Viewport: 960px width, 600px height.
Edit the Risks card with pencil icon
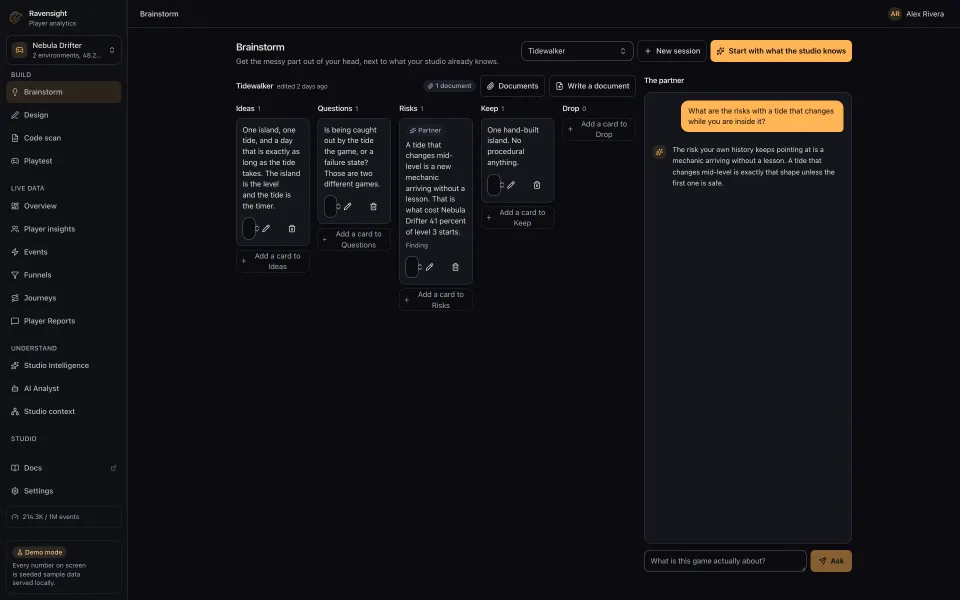point(429,267)
